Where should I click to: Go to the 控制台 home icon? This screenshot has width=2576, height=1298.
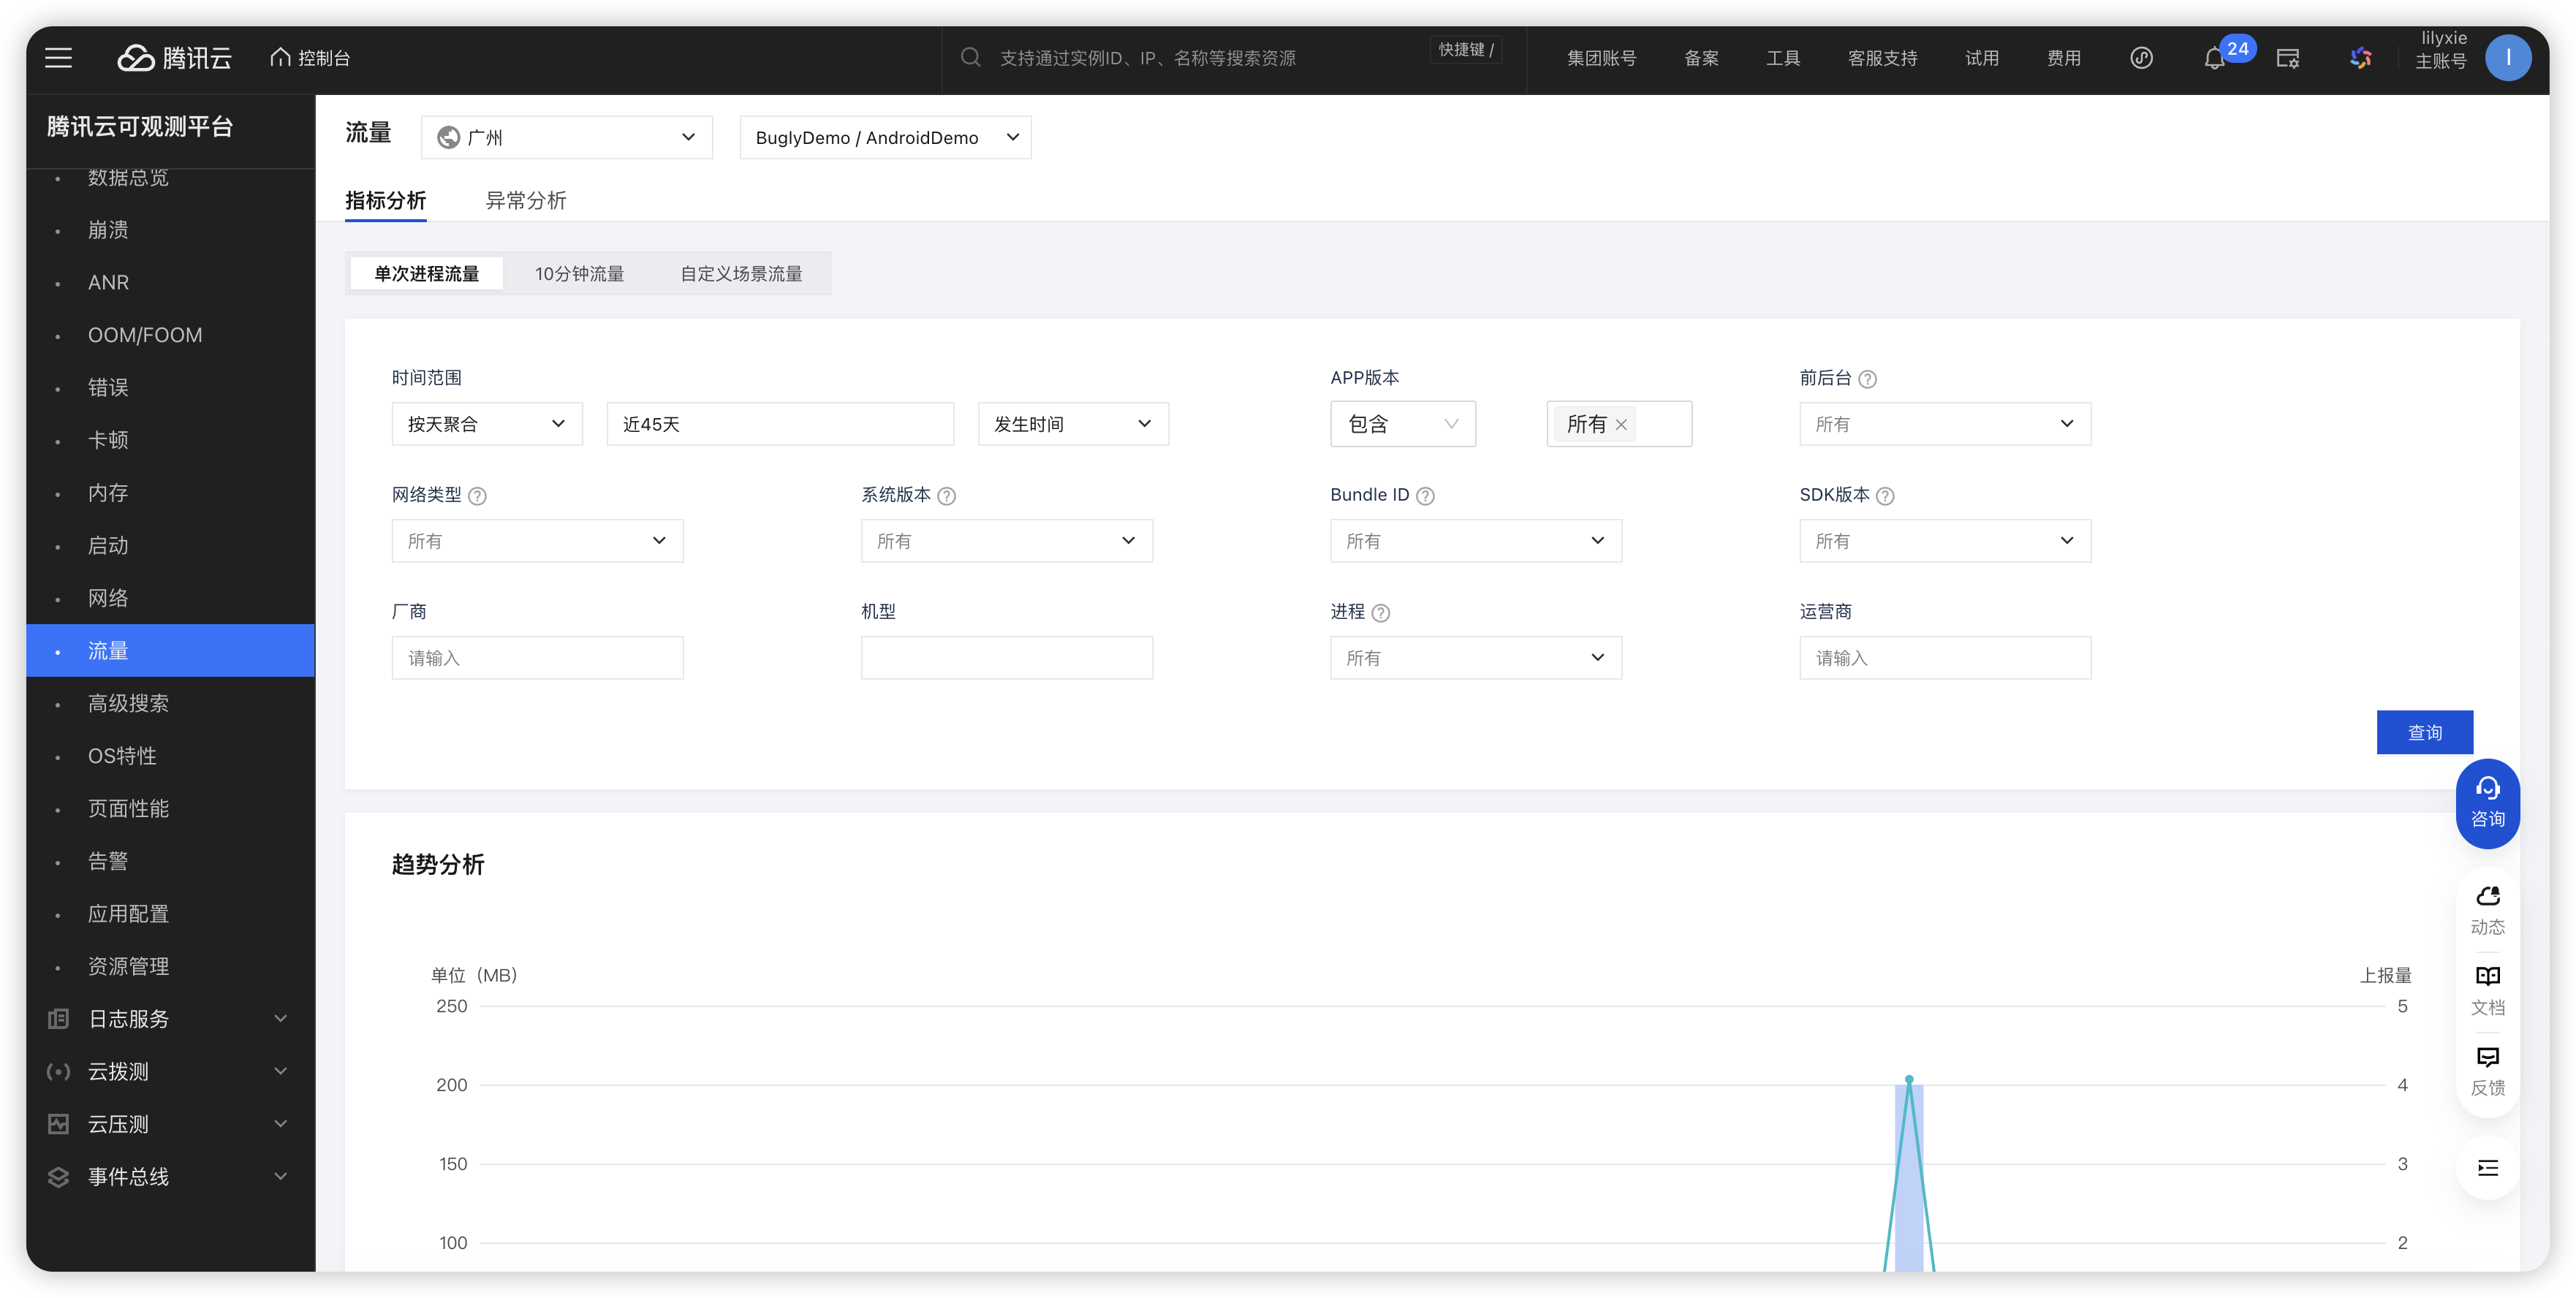tap(280, 57)
